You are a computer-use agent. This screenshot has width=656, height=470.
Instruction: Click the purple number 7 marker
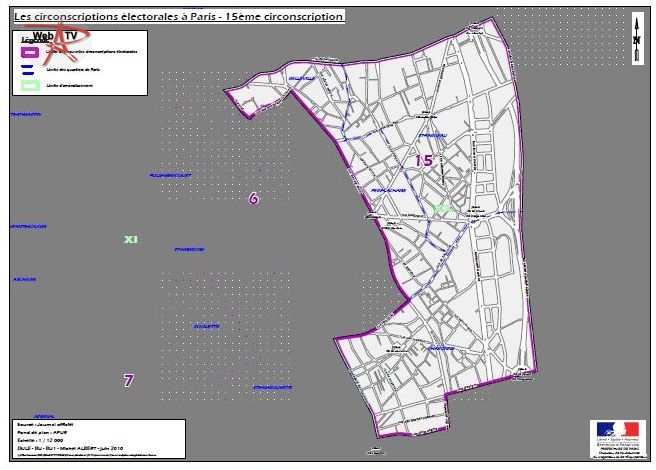click(x=128, y=381)
